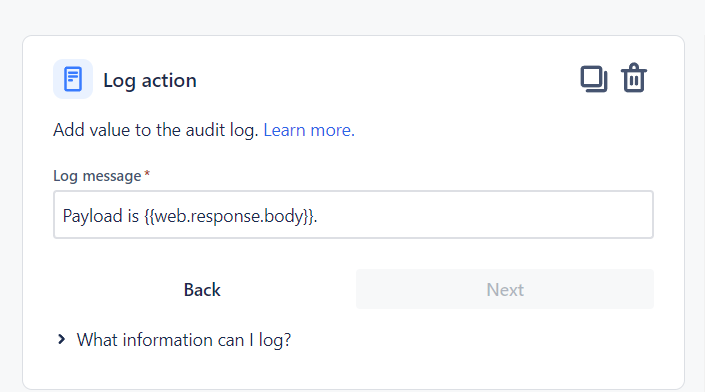The image size is (705, 392).
Task: Expand the What information can I log chevron
Action: point(62,339)
